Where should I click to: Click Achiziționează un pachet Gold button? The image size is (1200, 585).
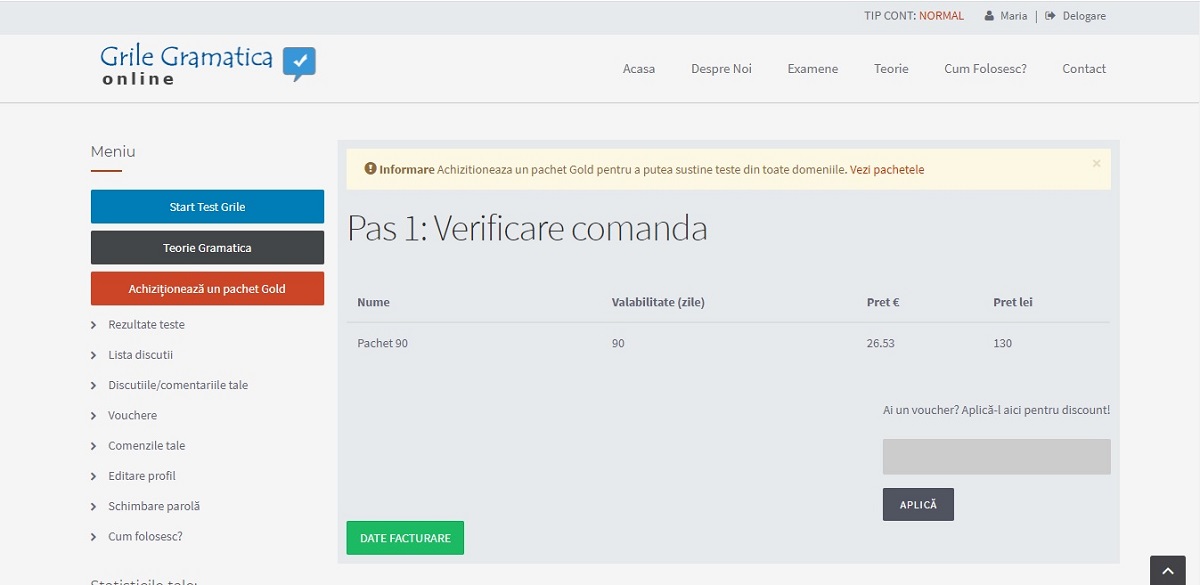207,289
